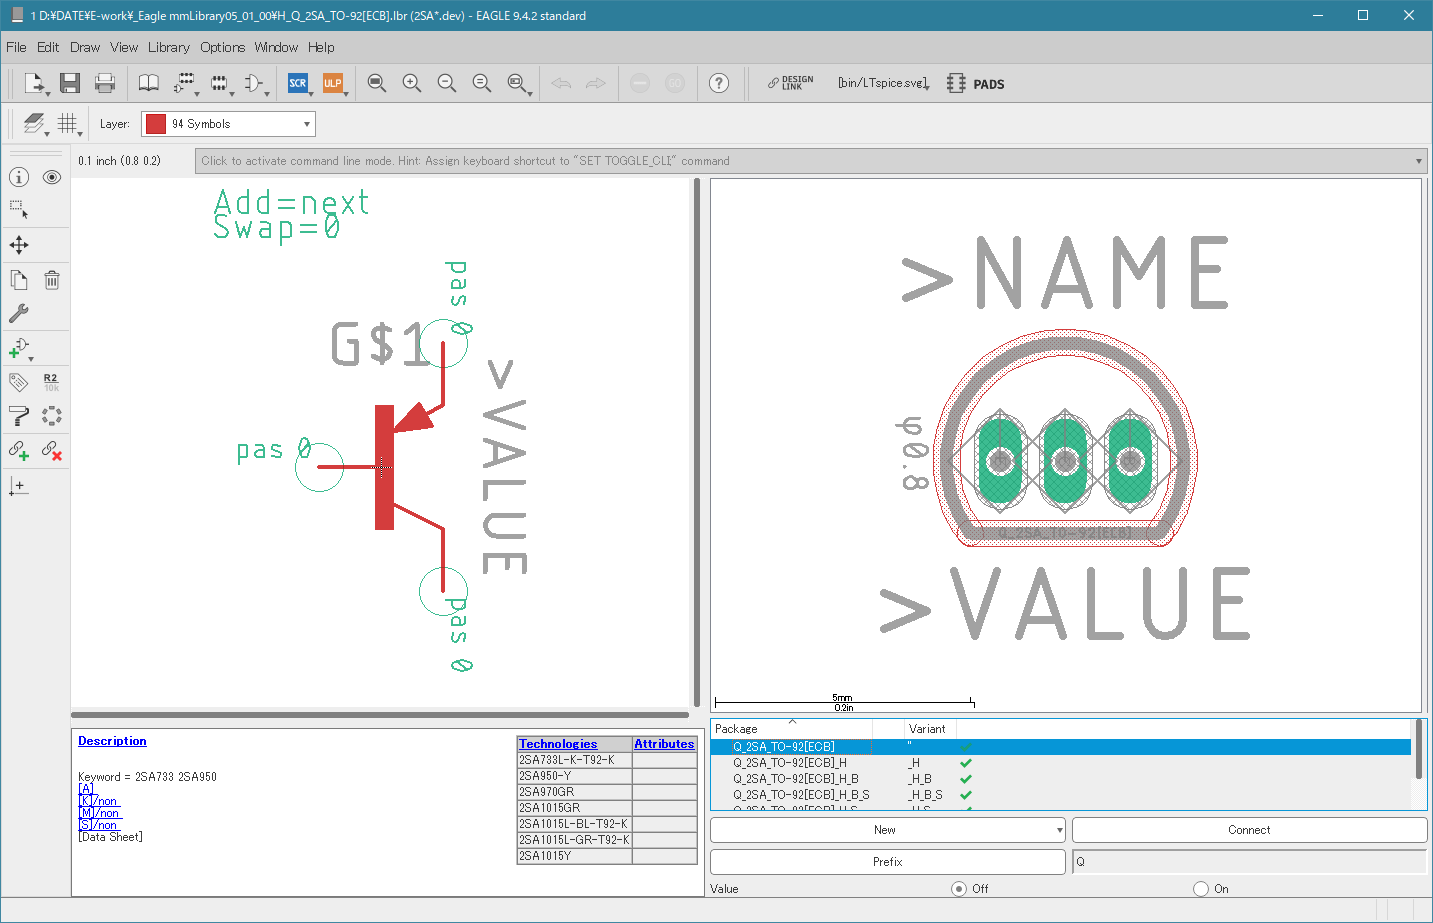Open the ULP user language program icon
The image size is (1433, 923).
click(x=332, y=83)
